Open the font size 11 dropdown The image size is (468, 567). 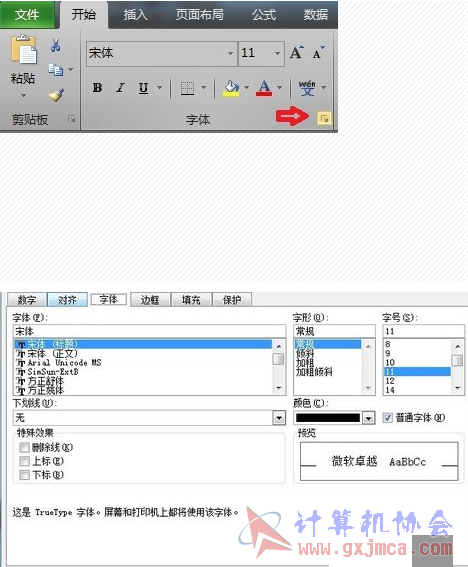[277, 53]
